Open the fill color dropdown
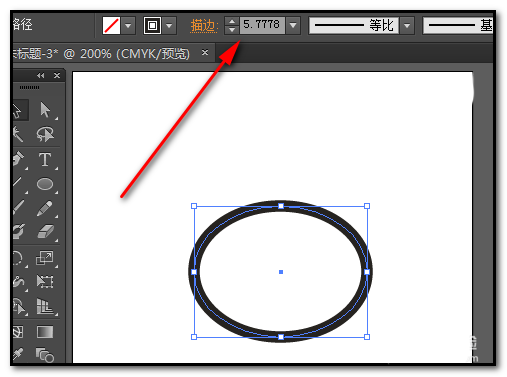The height and width of the screenshot is (377, 507). [128, 25]
